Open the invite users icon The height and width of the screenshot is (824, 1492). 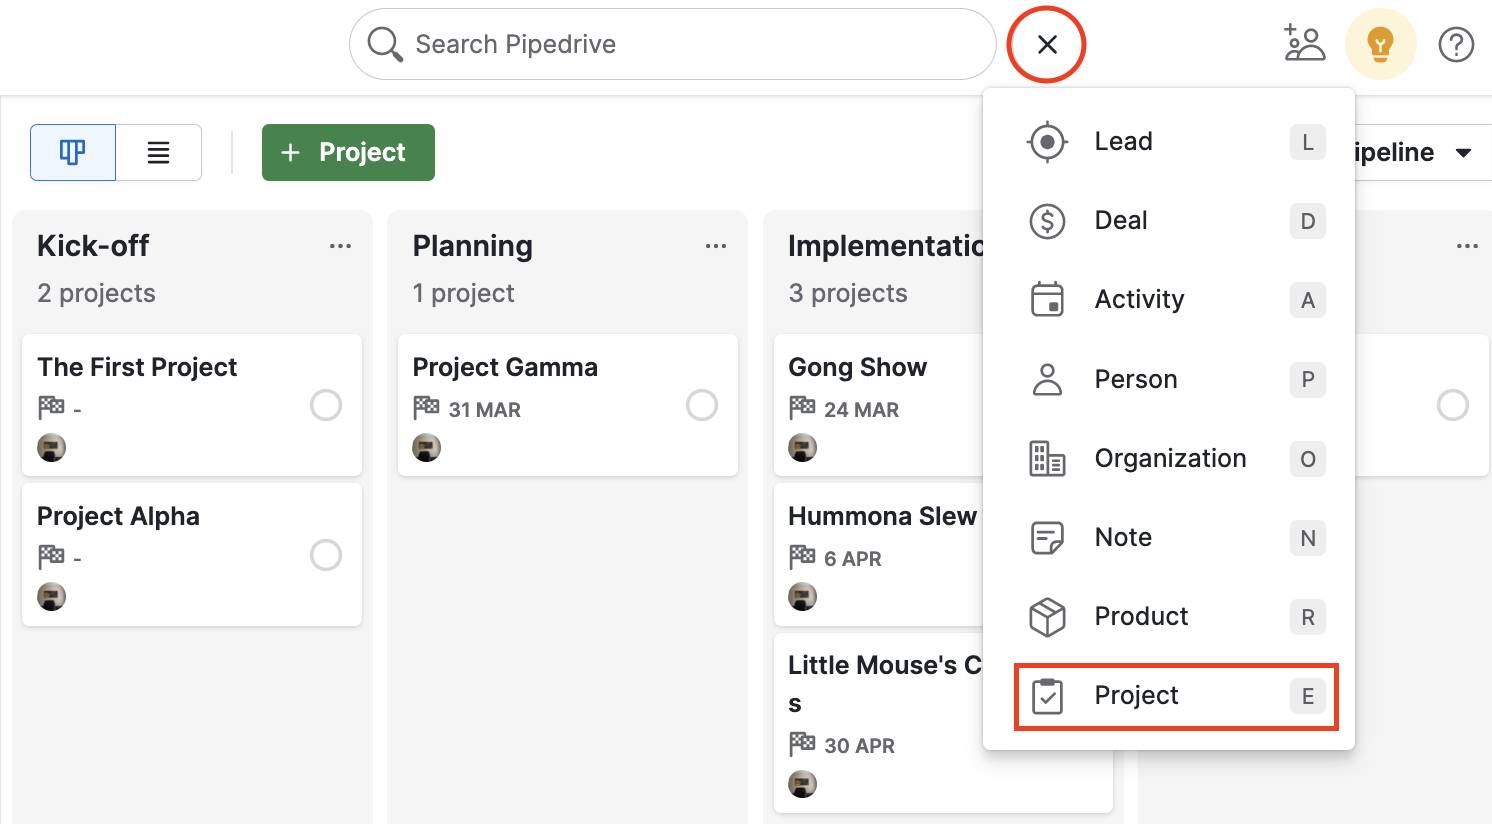point(1304,44)
